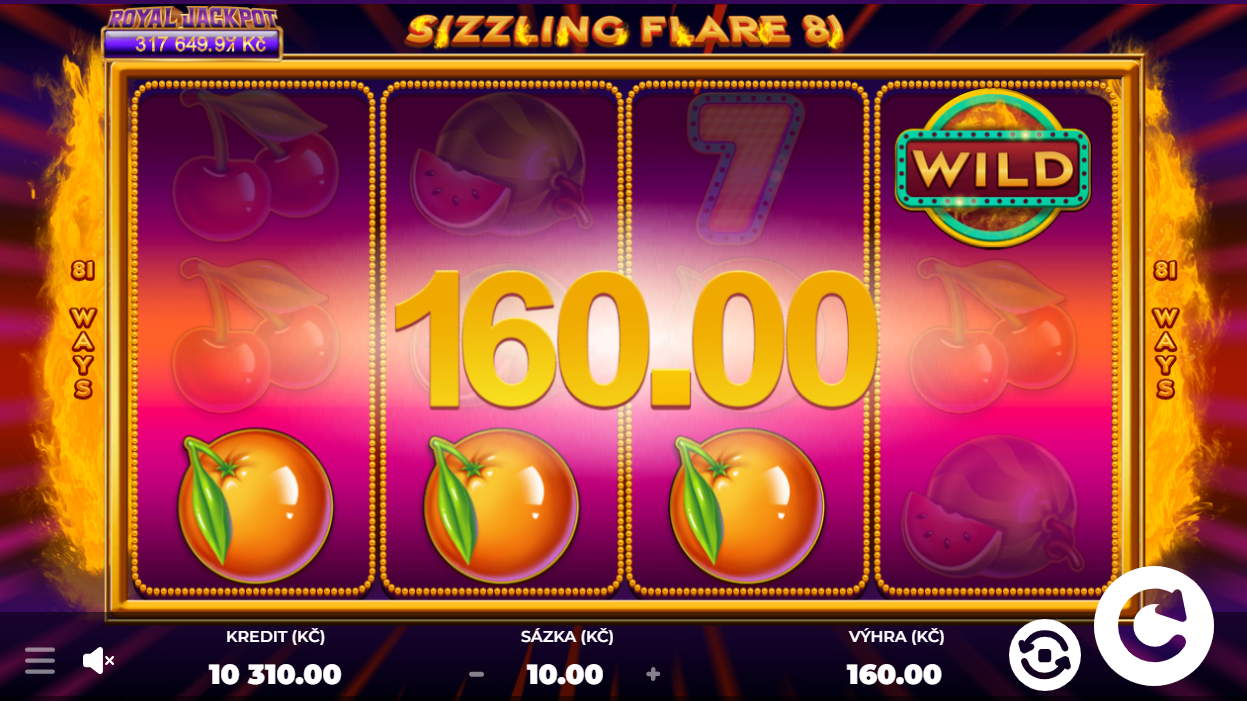
Task: Click the cherries on the fourth reel
Action: click(992, 335)
